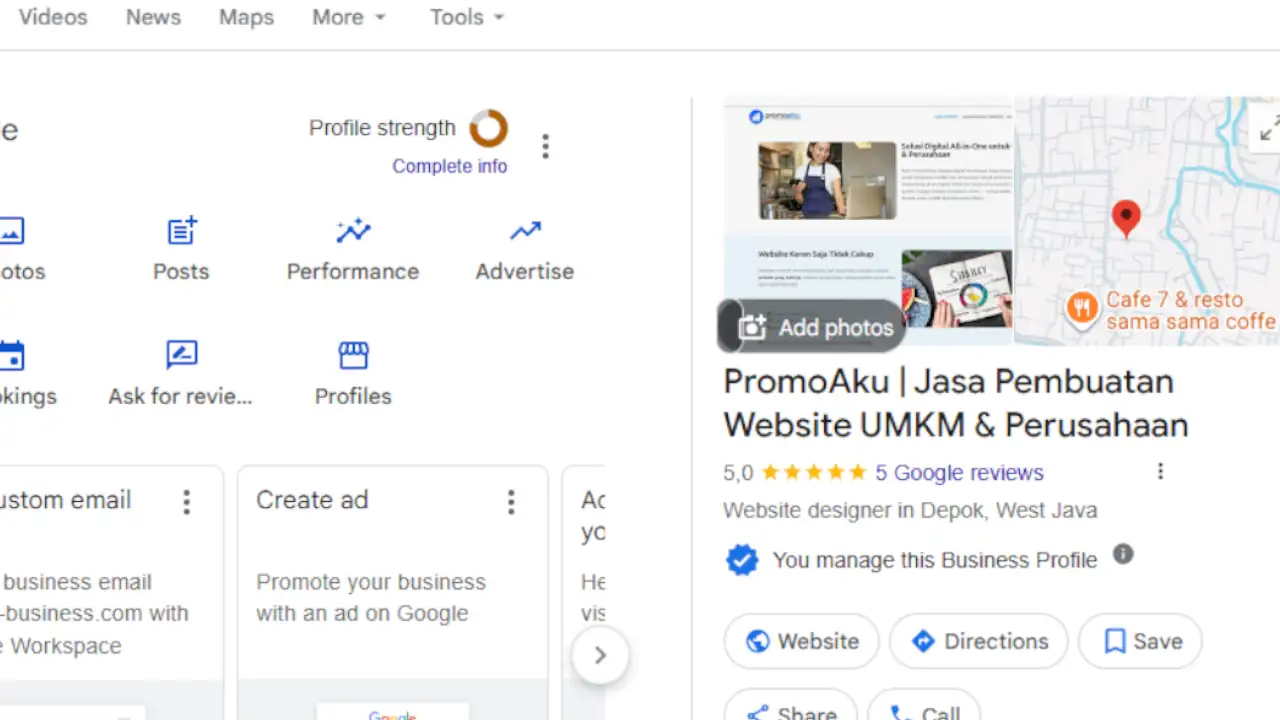Click the PromoAku business name title
The image size is (1280, 720).
955,403
